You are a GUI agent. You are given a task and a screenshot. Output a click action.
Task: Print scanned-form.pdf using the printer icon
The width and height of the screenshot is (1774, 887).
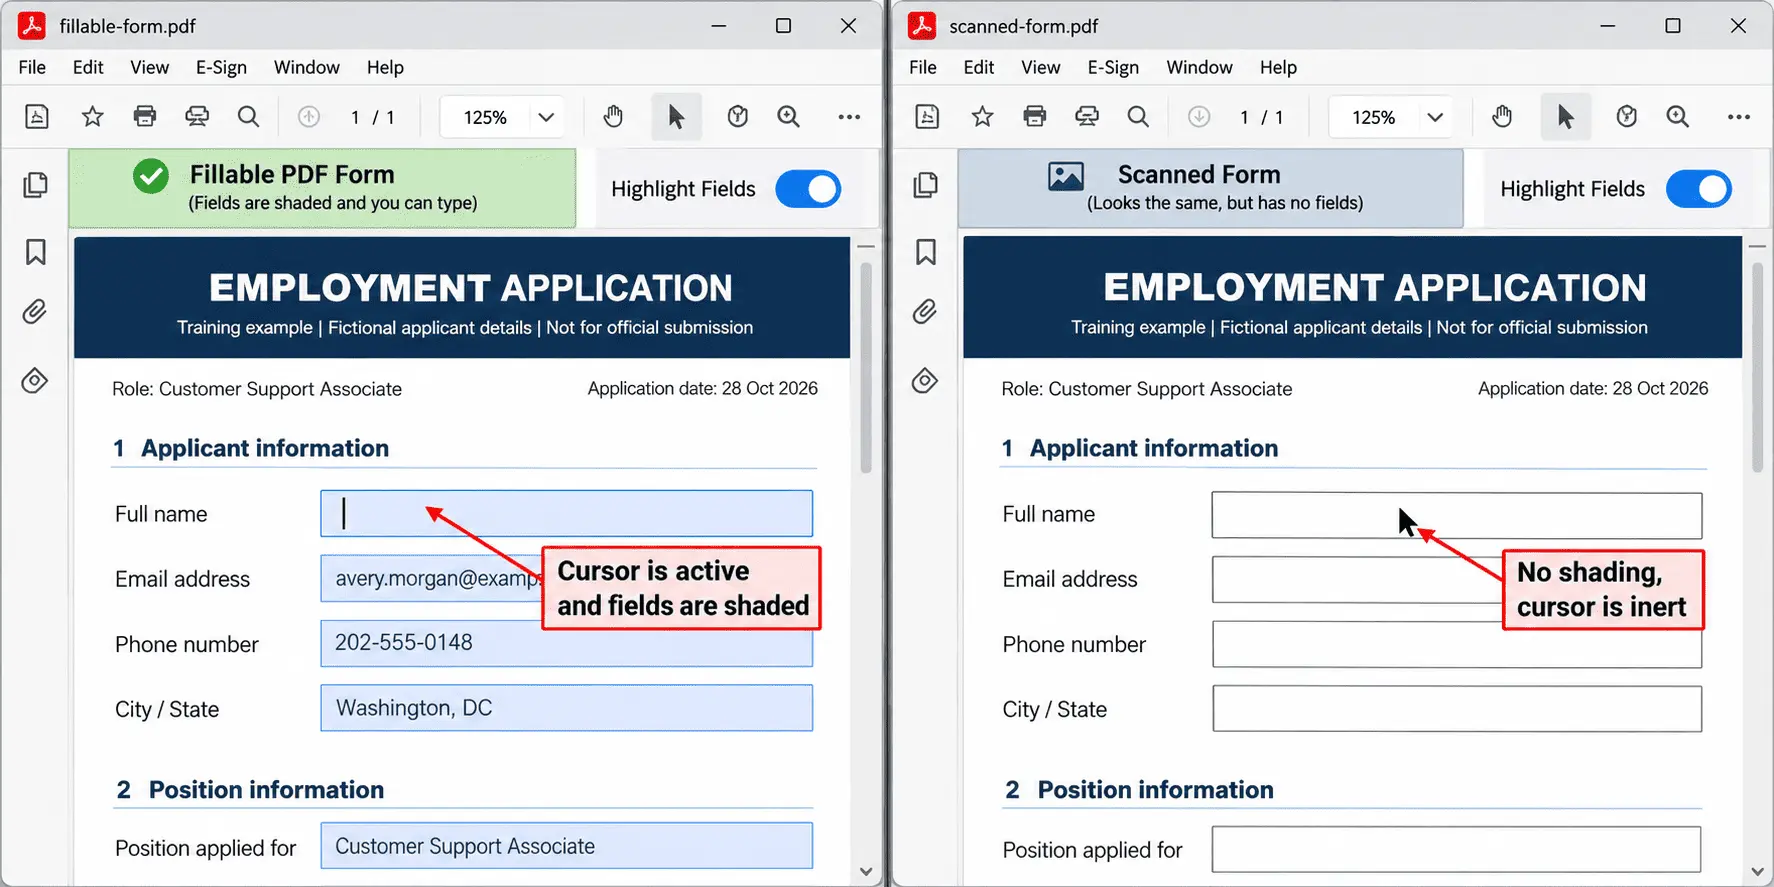(x=1035, y=117)
